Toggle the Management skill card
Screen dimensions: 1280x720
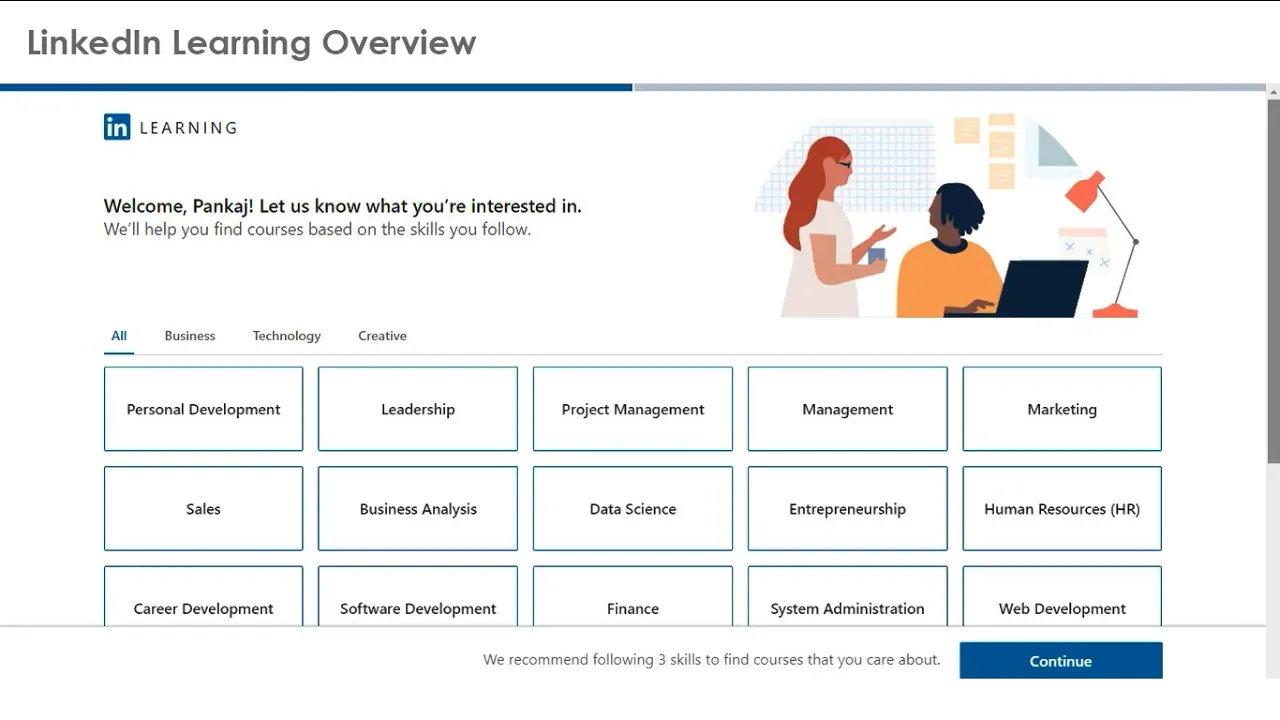click(x=847, y=409)
